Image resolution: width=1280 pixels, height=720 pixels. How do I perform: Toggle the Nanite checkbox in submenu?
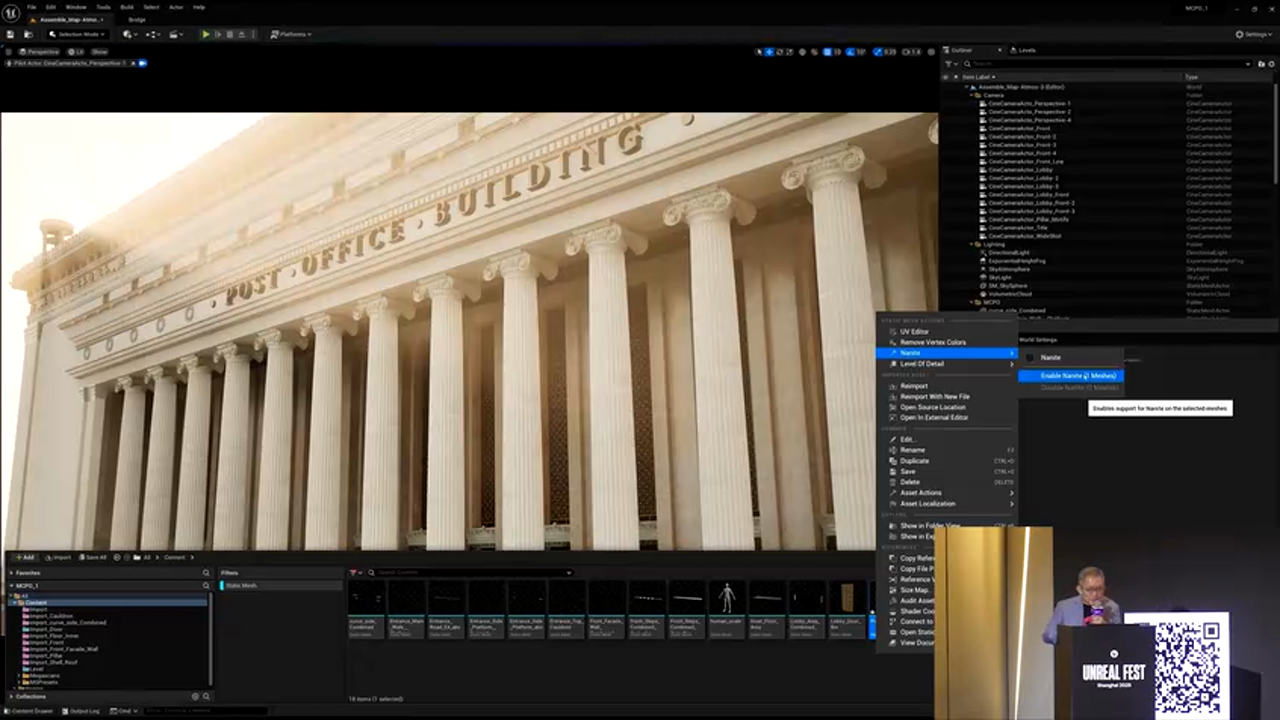click(1031, 357)
